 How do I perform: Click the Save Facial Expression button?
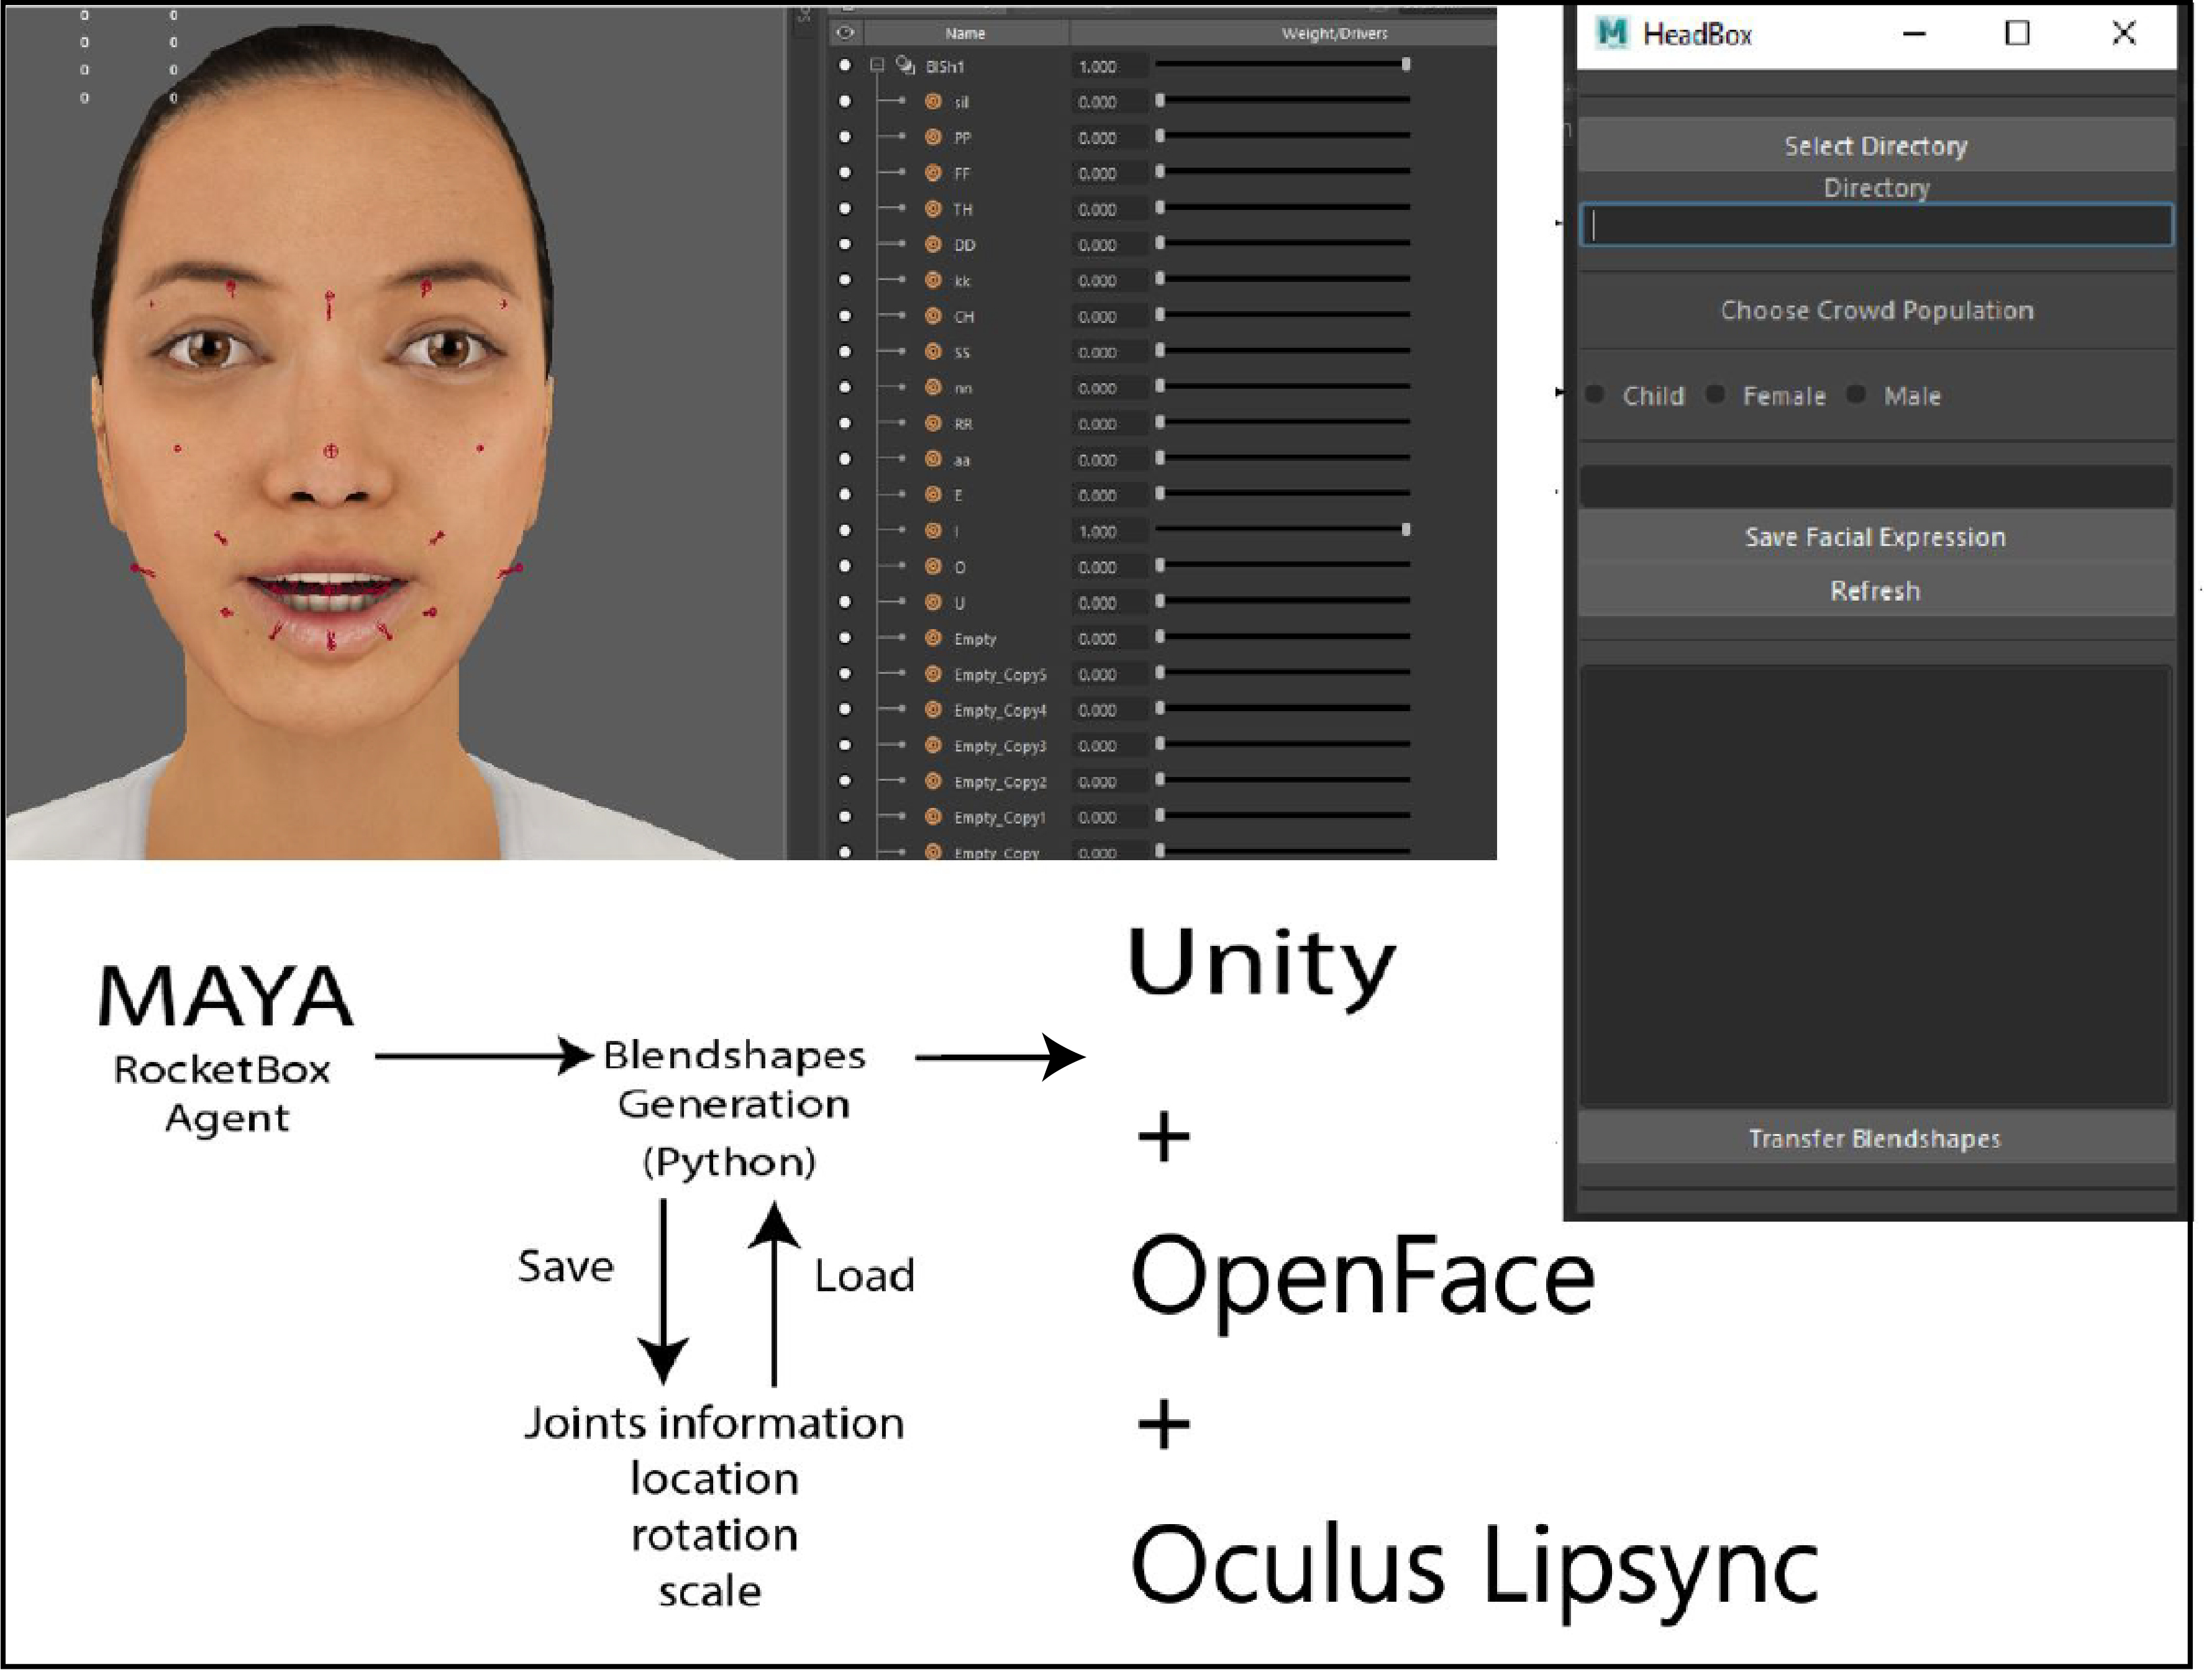(x=1876, y=537)
